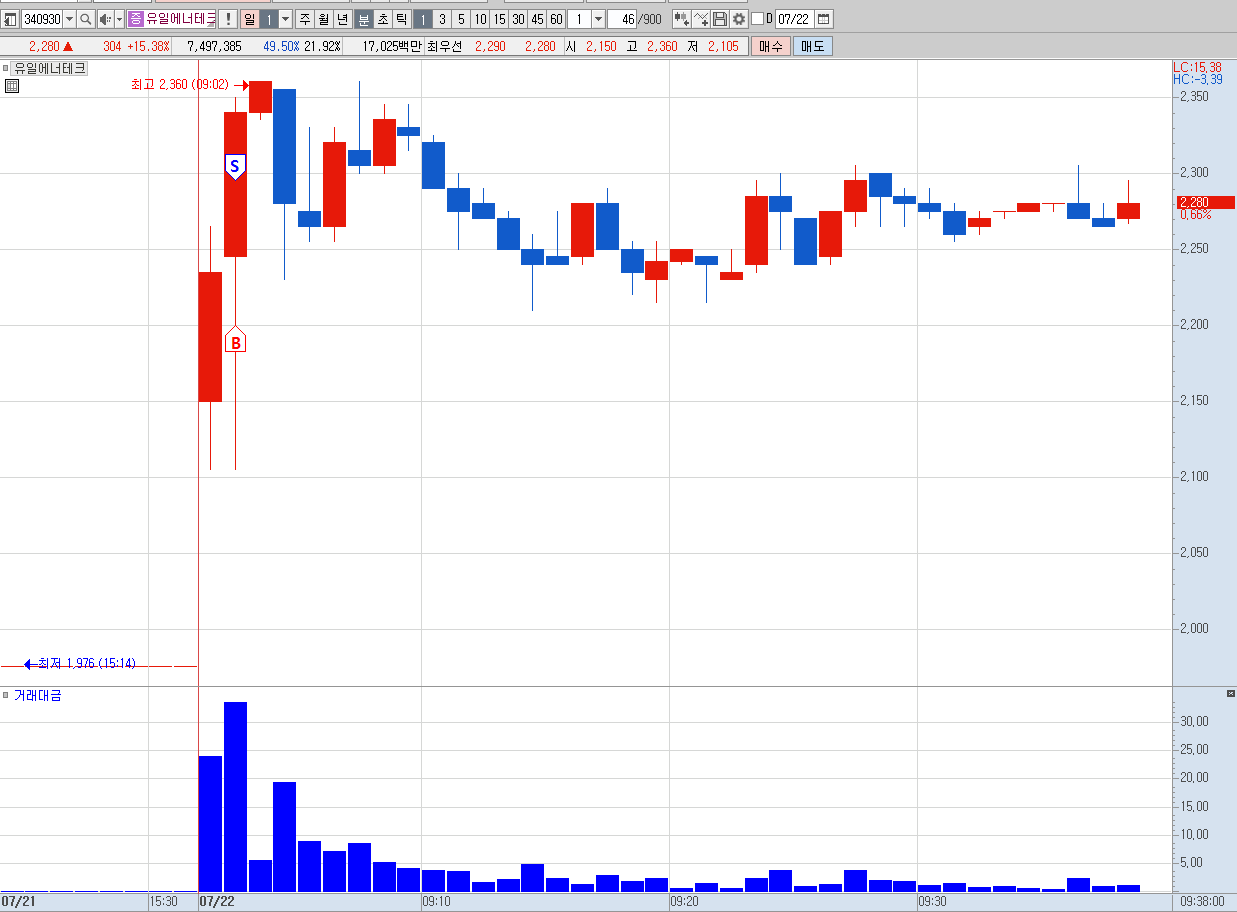Screen dimensions: 1237x912
Task: Select the 30 minute interval tab
Action: click(x=518, y=19)
